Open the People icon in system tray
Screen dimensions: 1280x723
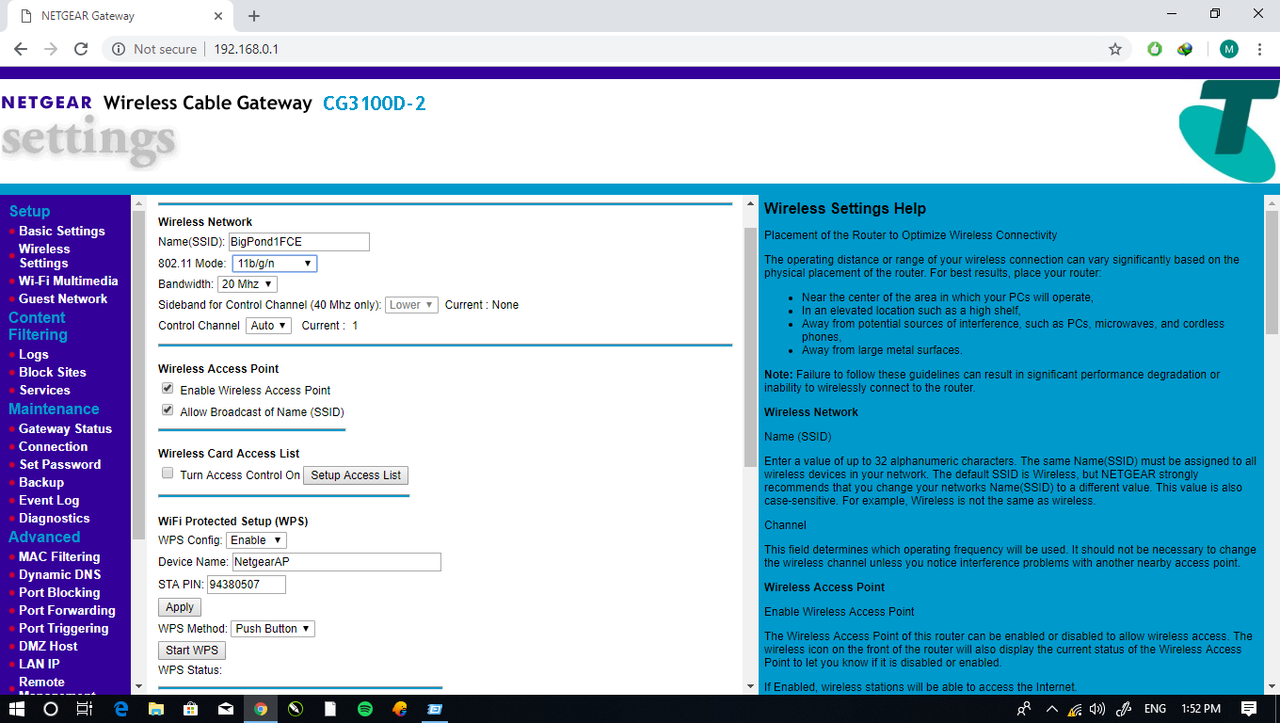[x=1024, y=709]
